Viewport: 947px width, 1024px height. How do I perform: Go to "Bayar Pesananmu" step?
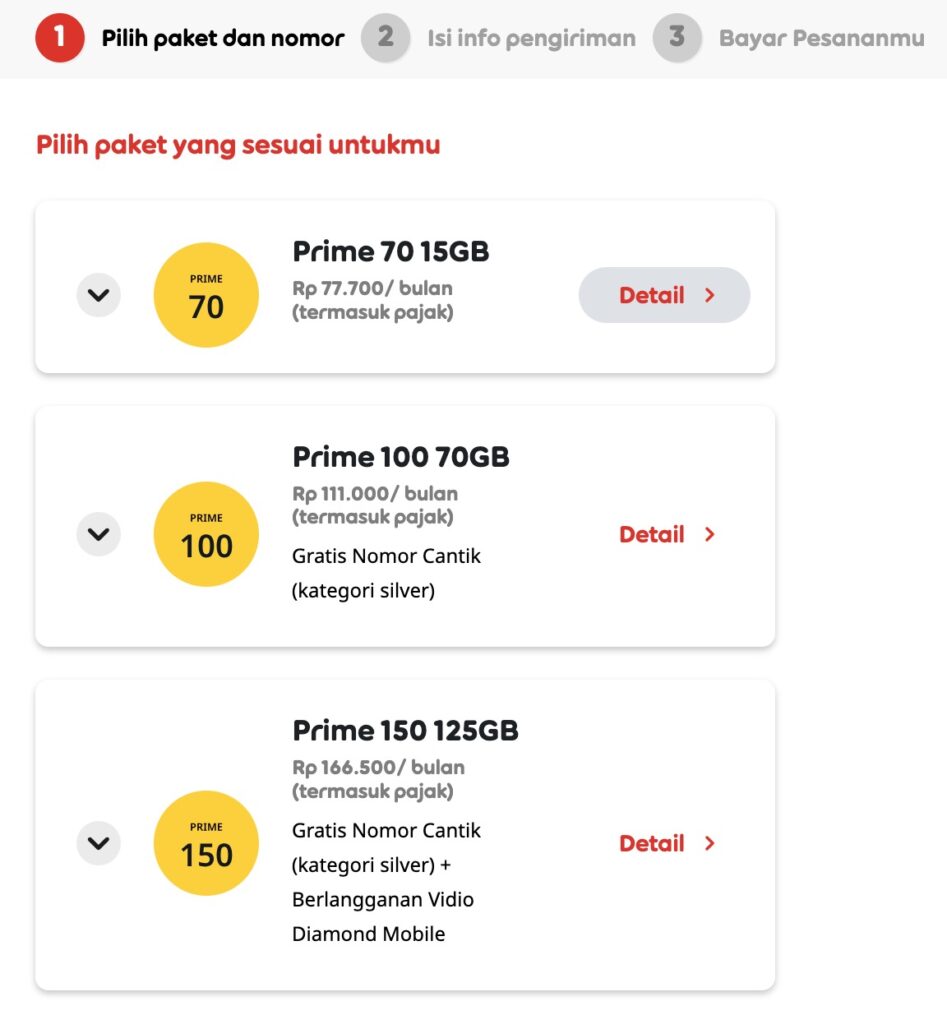pos(822,39)
